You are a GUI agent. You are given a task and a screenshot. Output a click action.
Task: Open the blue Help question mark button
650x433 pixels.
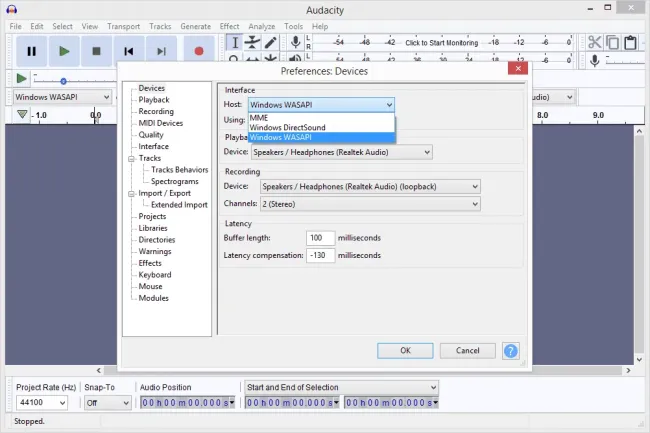511,351
